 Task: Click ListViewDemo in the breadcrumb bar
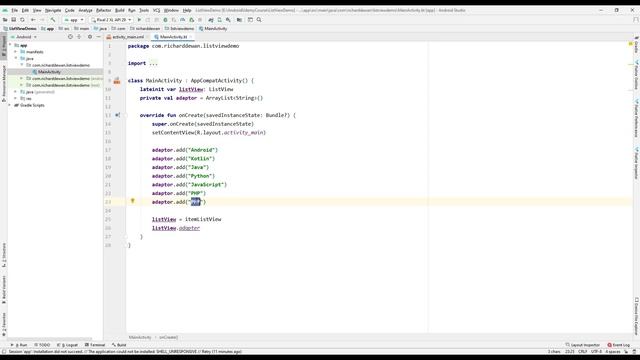pyautogui.click(x=20, y=29)
